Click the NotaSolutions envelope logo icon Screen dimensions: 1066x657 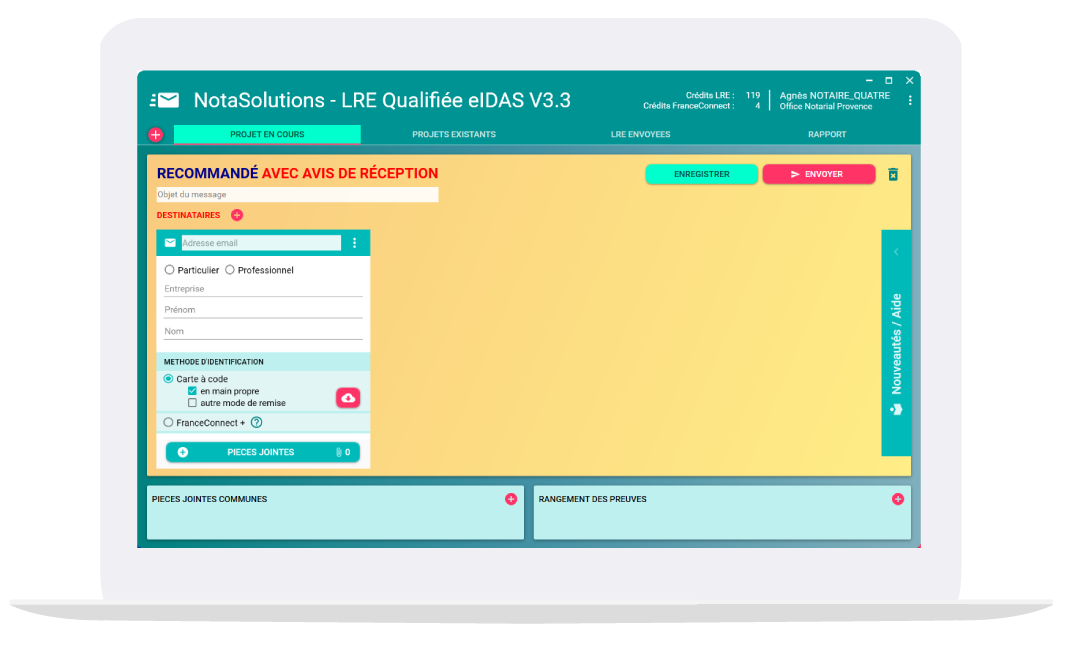[x=165, y=101]
